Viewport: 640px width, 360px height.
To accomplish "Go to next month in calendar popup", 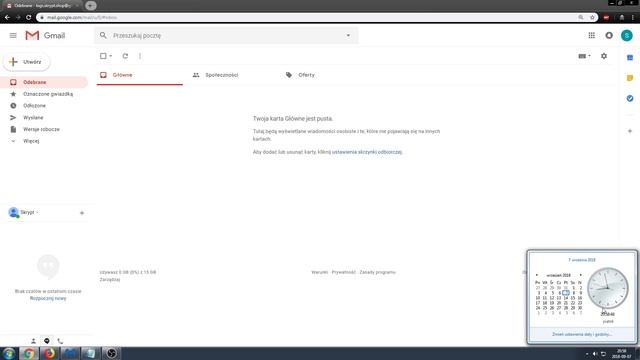I will (x=580, y=275).
